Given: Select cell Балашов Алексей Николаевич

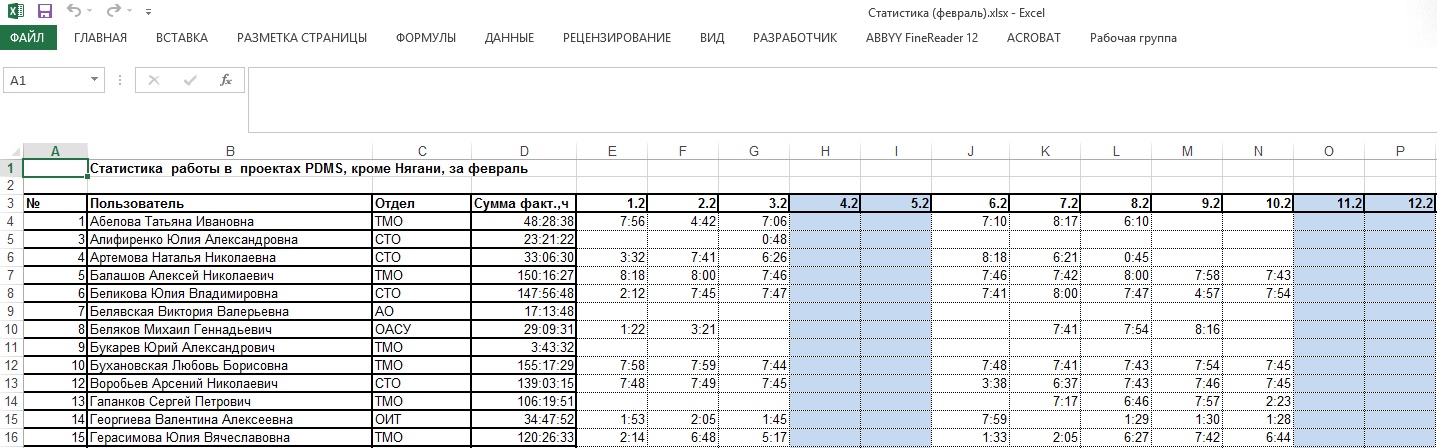Looking at the screenshot, I should [x=230, y=275].
